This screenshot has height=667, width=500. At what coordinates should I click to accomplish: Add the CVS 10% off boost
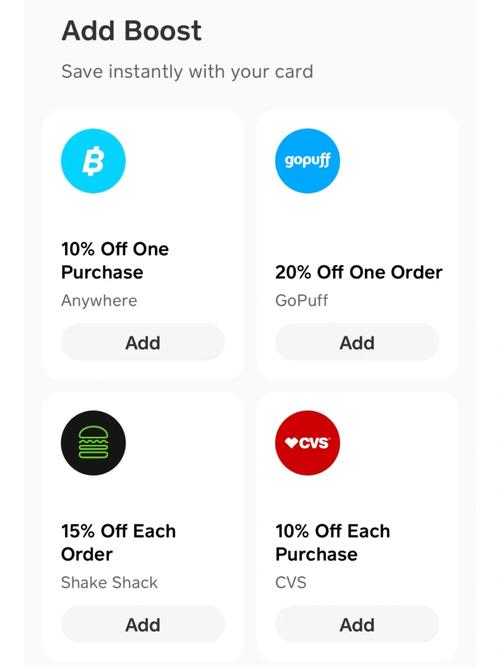tap(357, 624)
